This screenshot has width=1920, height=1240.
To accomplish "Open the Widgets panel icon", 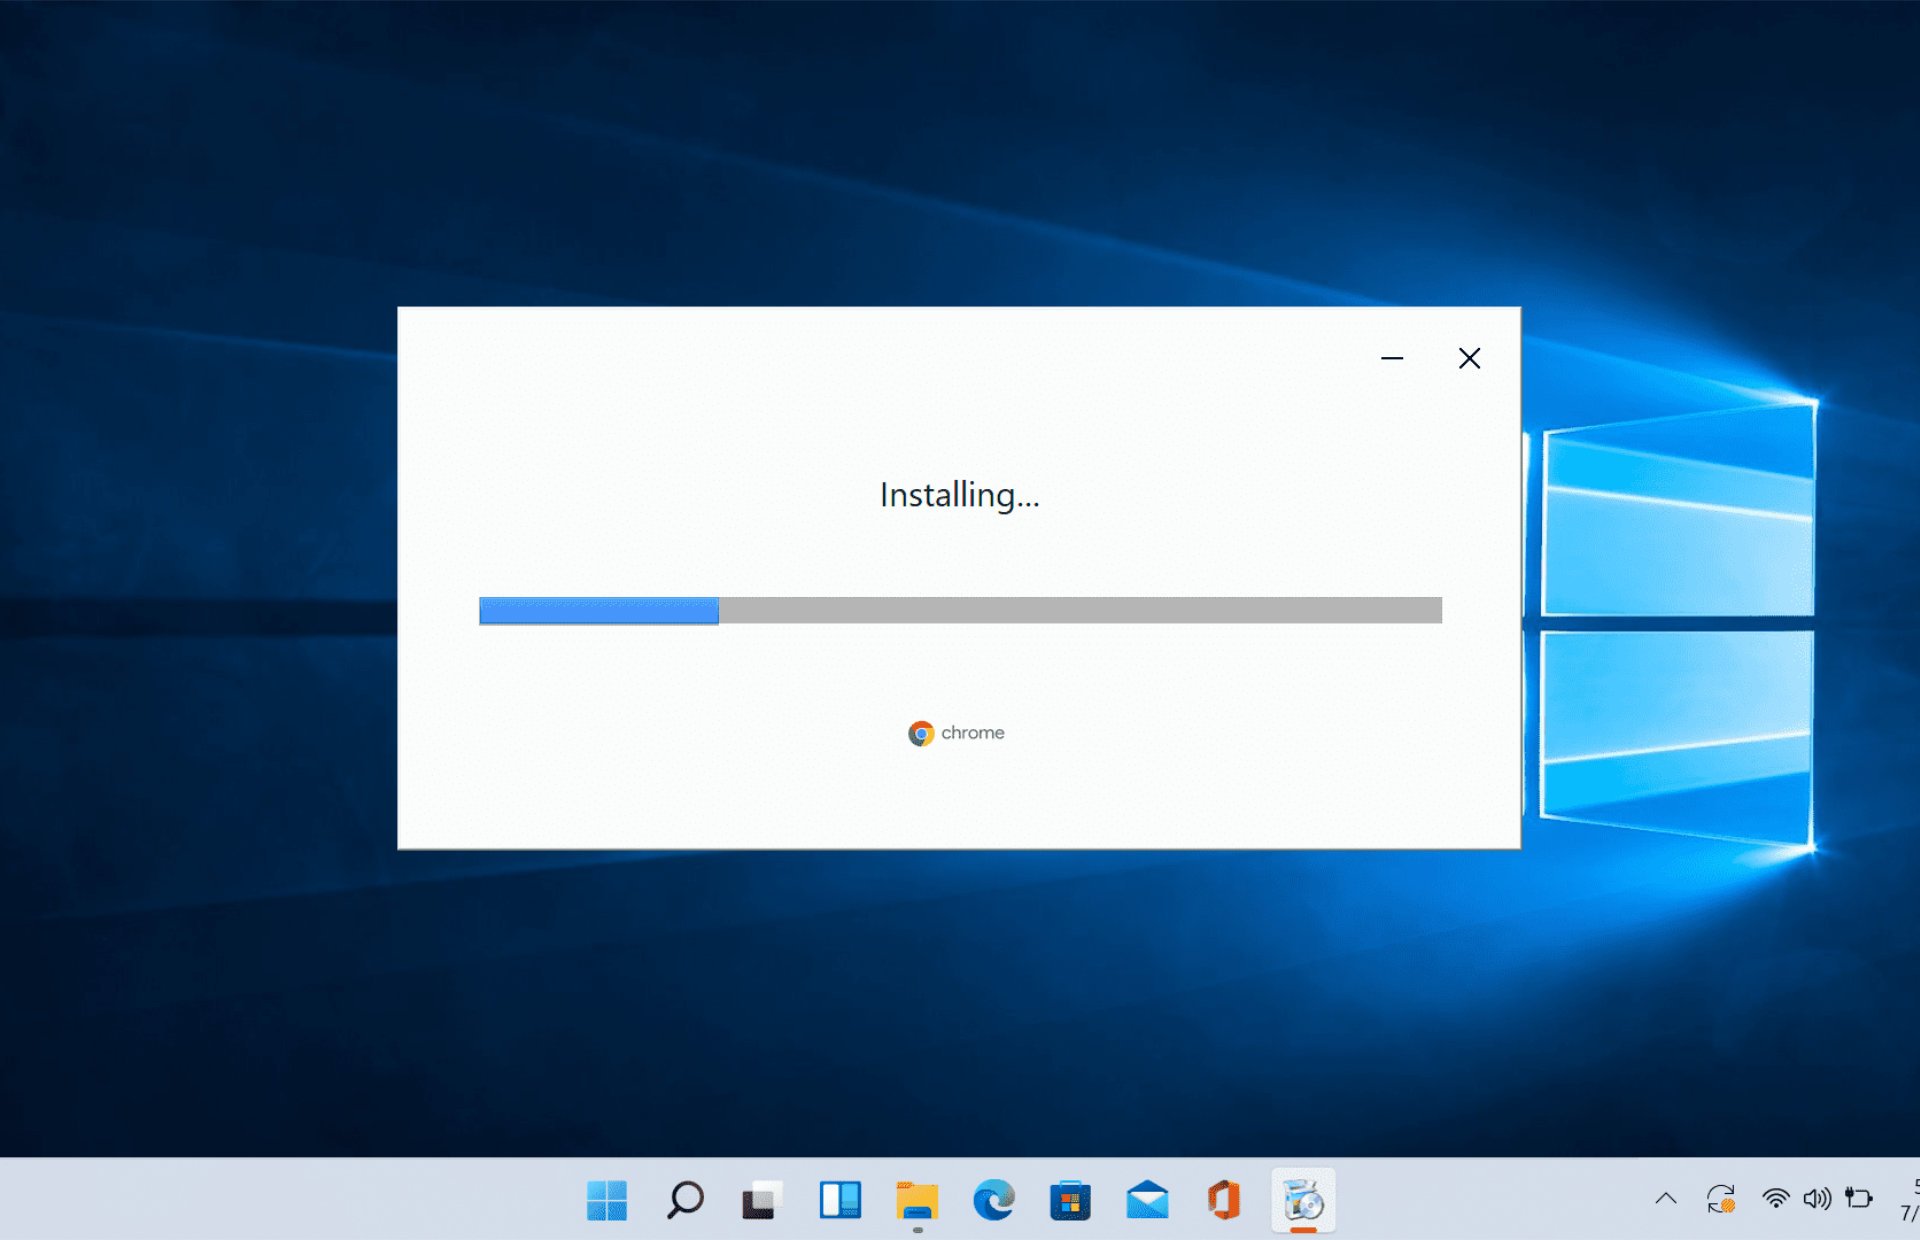I will [840, 1200].
